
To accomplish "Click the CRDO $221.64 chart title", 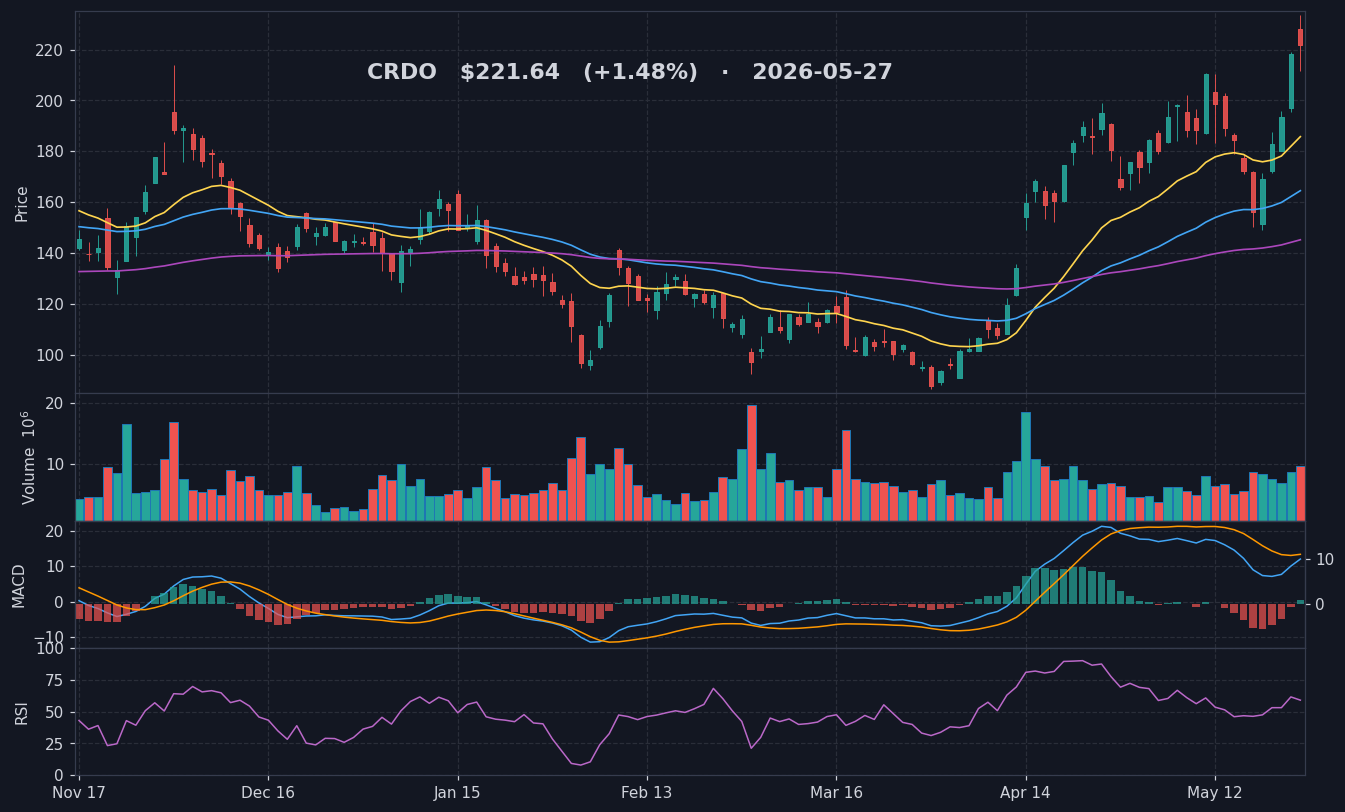I will tap(629, 73).
